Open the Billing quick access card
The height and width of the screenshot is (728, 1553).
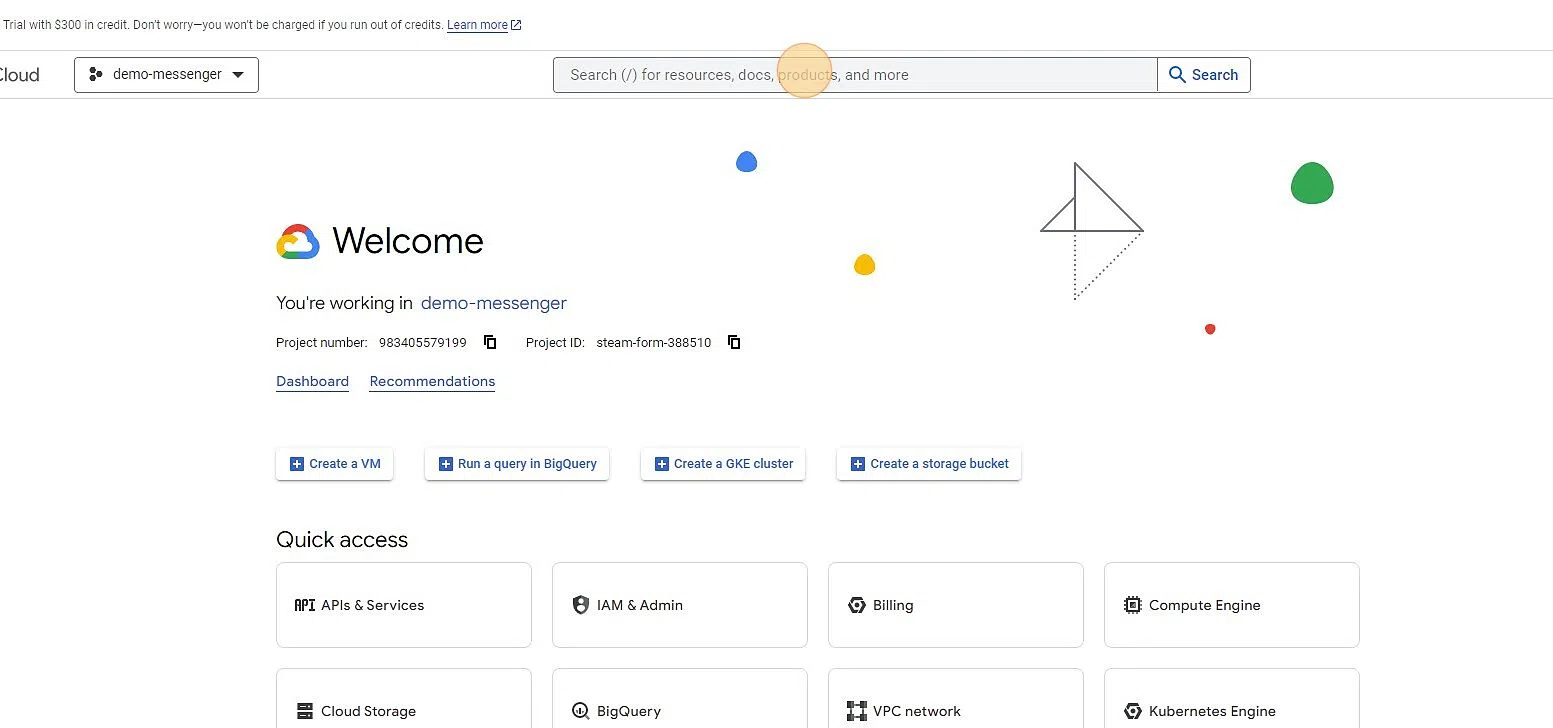(x=956, y=605)
